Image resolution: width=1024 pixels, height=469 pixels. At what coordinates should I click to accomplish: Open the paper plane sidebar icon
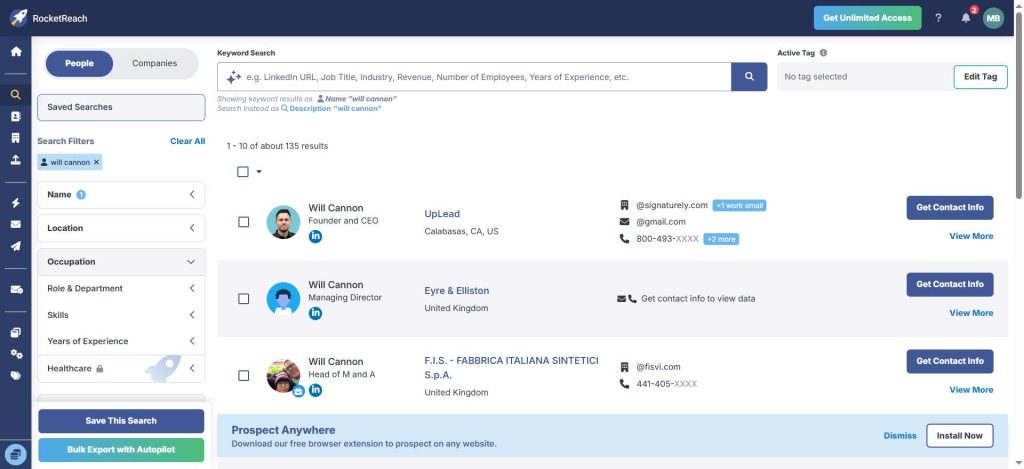point(16,246)
